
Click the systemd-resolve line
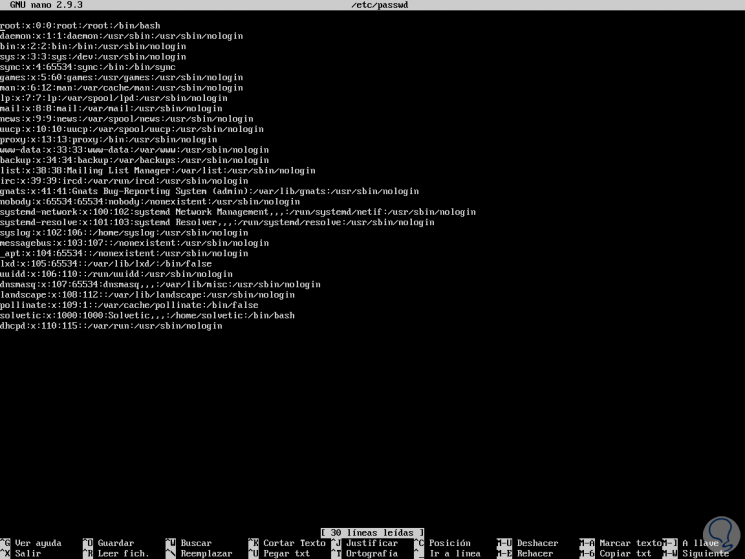217,222
